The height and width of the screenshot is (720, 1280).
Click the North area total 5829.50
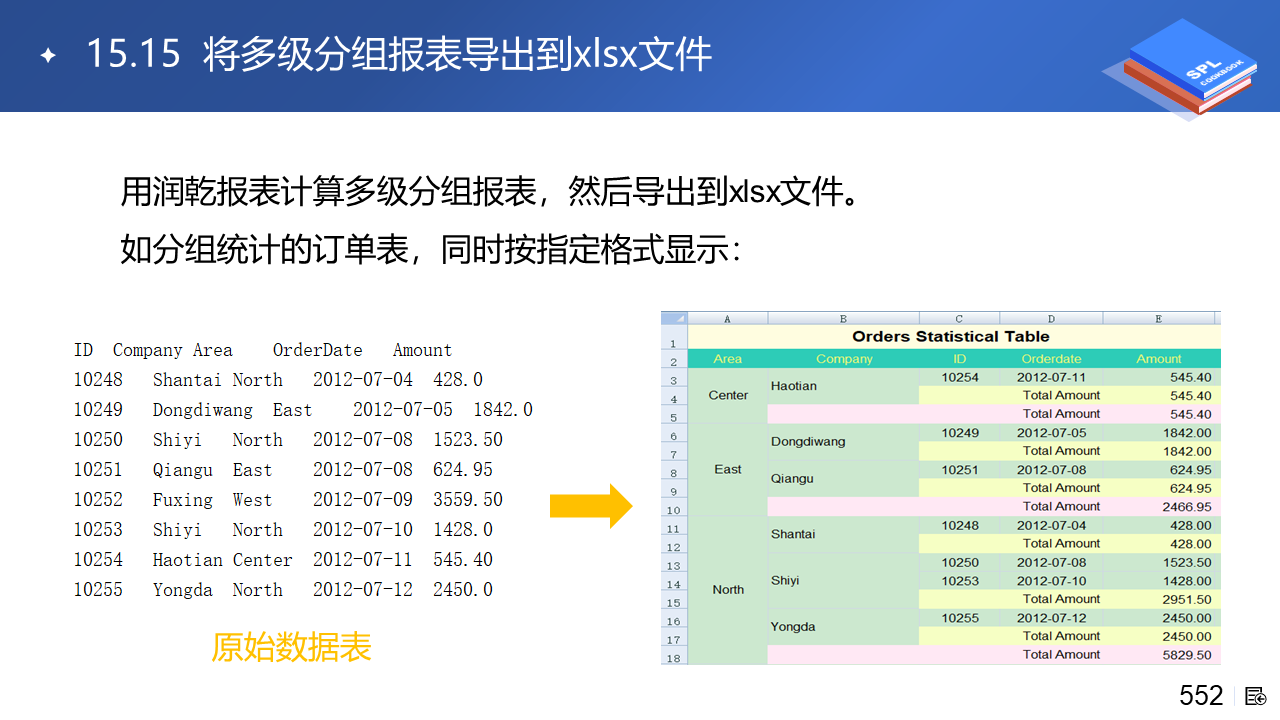(1162, 655)
